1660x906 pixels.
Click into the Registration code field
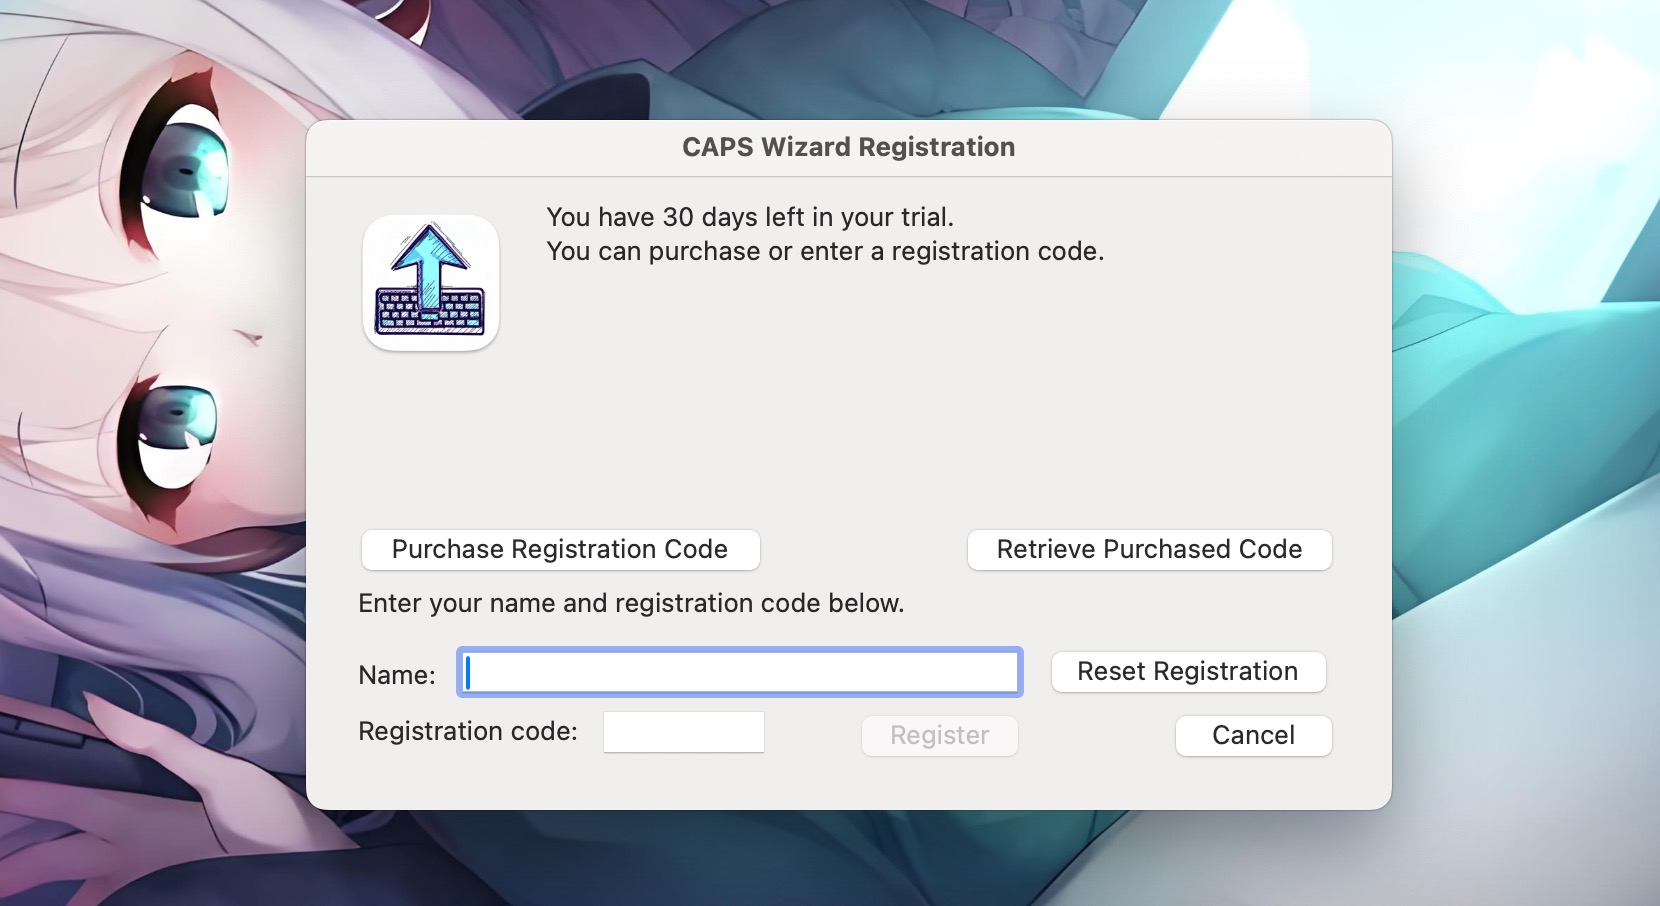(684, 732)
